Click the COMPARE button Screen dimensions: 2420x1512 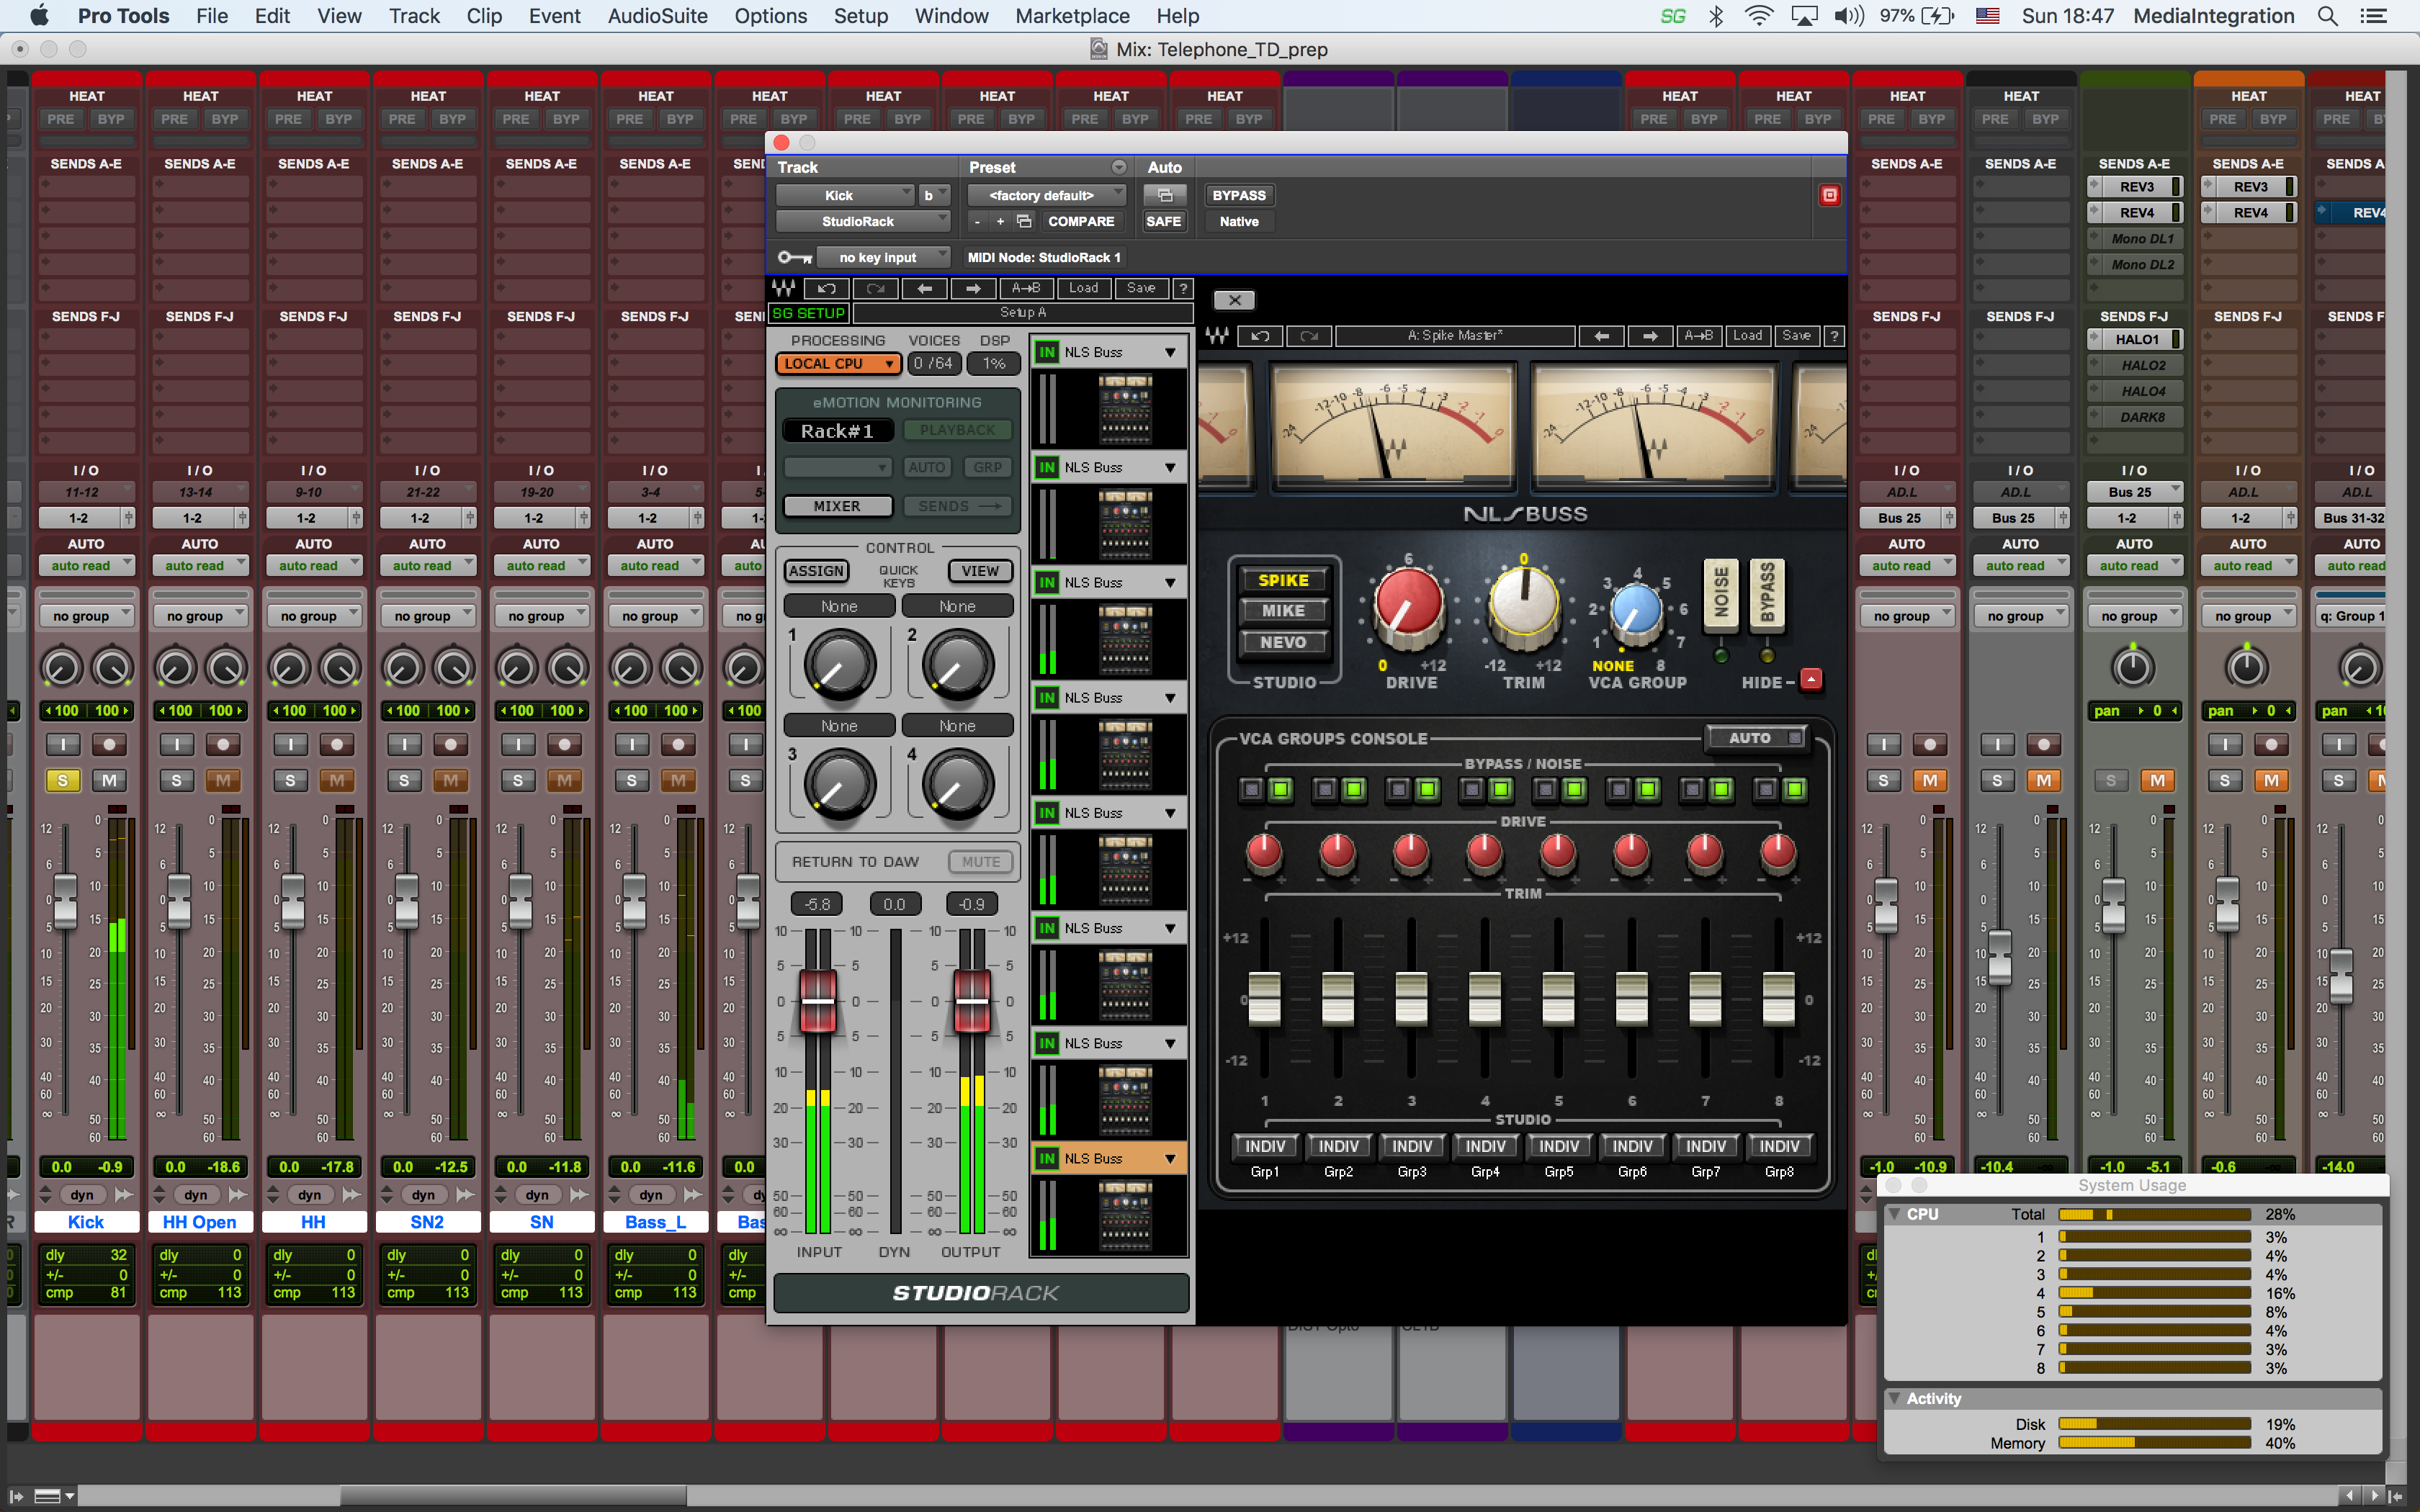1080,221
